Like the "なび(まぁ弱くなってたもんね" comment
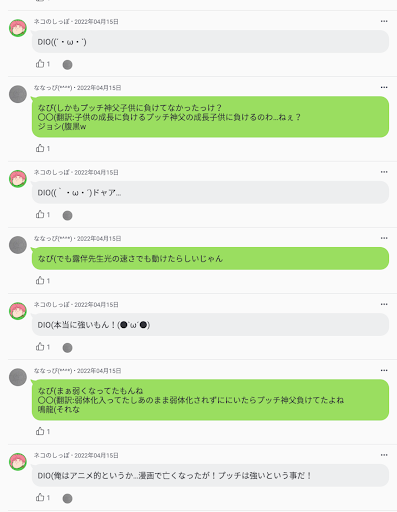 click(x=40, y=431)
